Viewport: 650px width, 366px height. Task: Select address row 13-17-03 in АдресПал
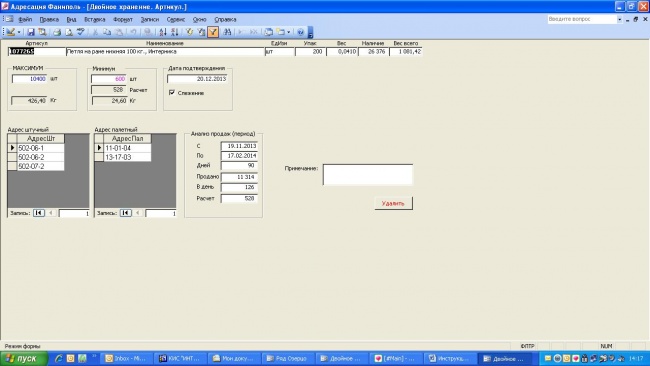(x=127, y=157)
